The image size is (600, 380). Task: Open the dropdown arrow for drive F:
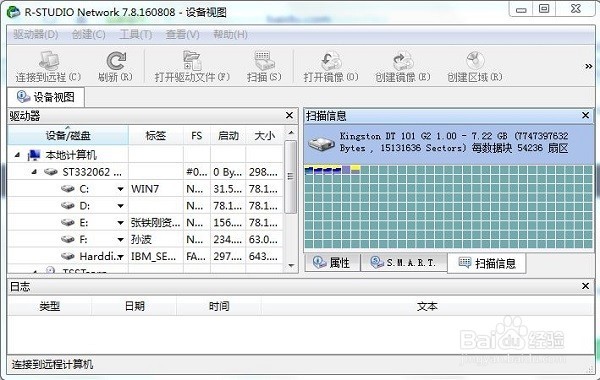tap(121, 240)
